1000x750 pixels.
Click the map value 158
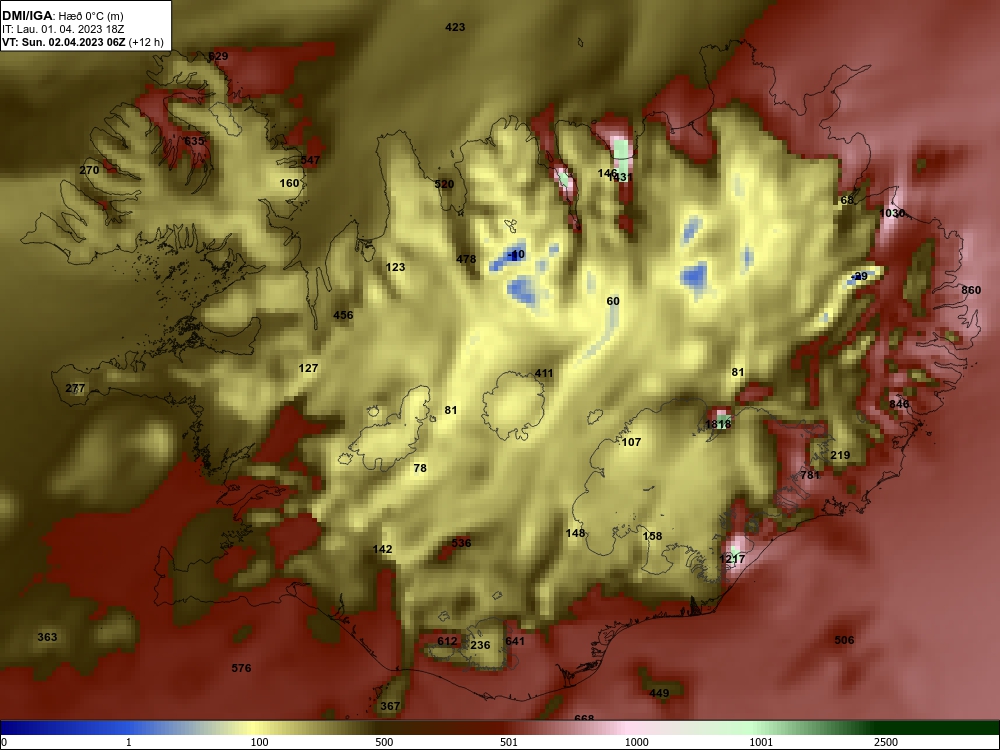click(x=652, y=536)
